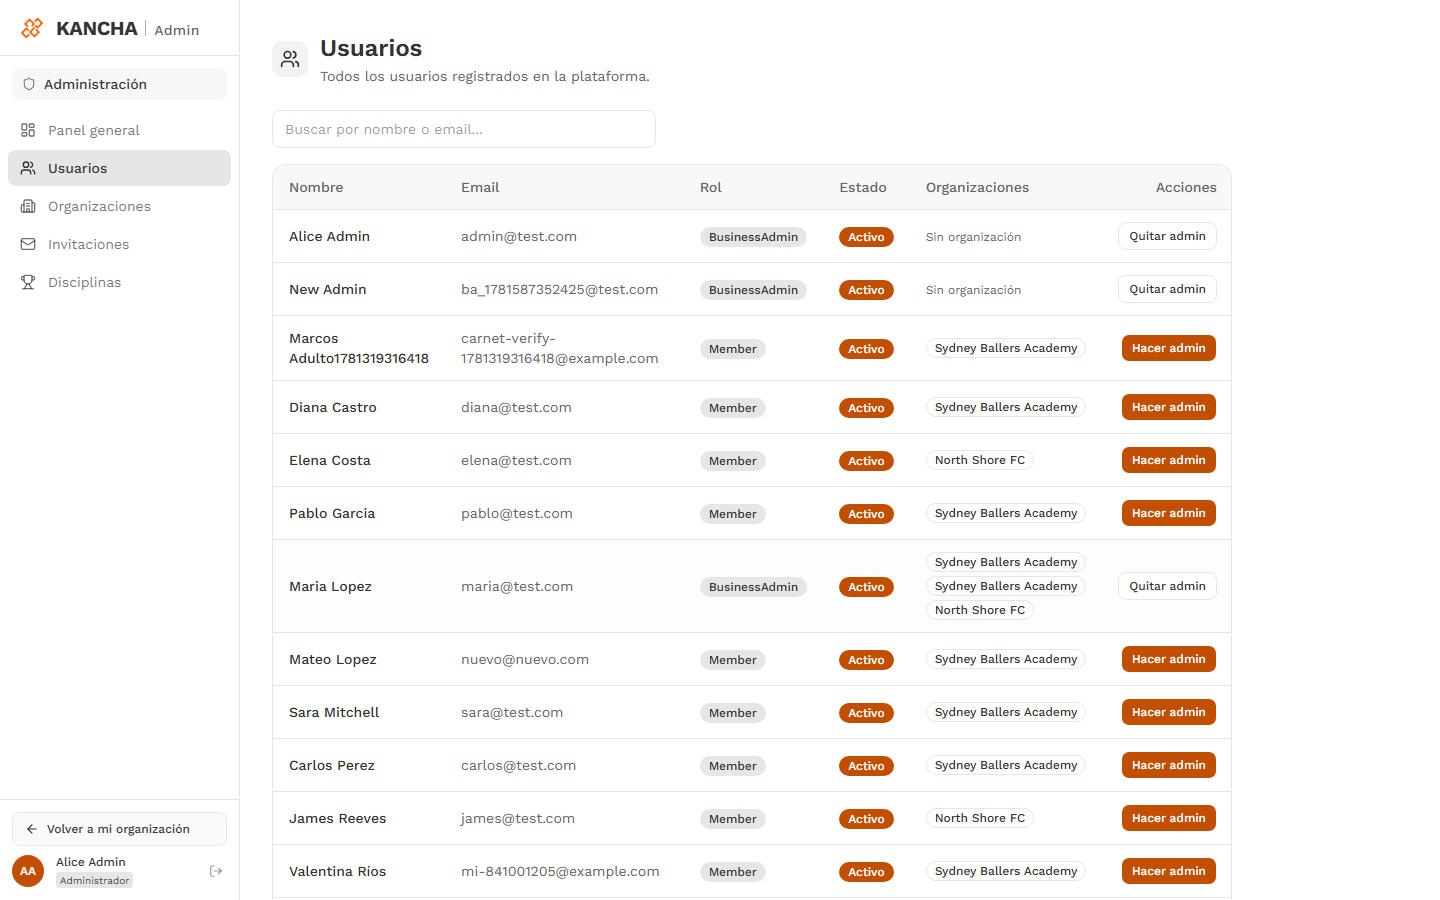
Task: Click the Disciplinas trophy icon
Action: [28, 282]
